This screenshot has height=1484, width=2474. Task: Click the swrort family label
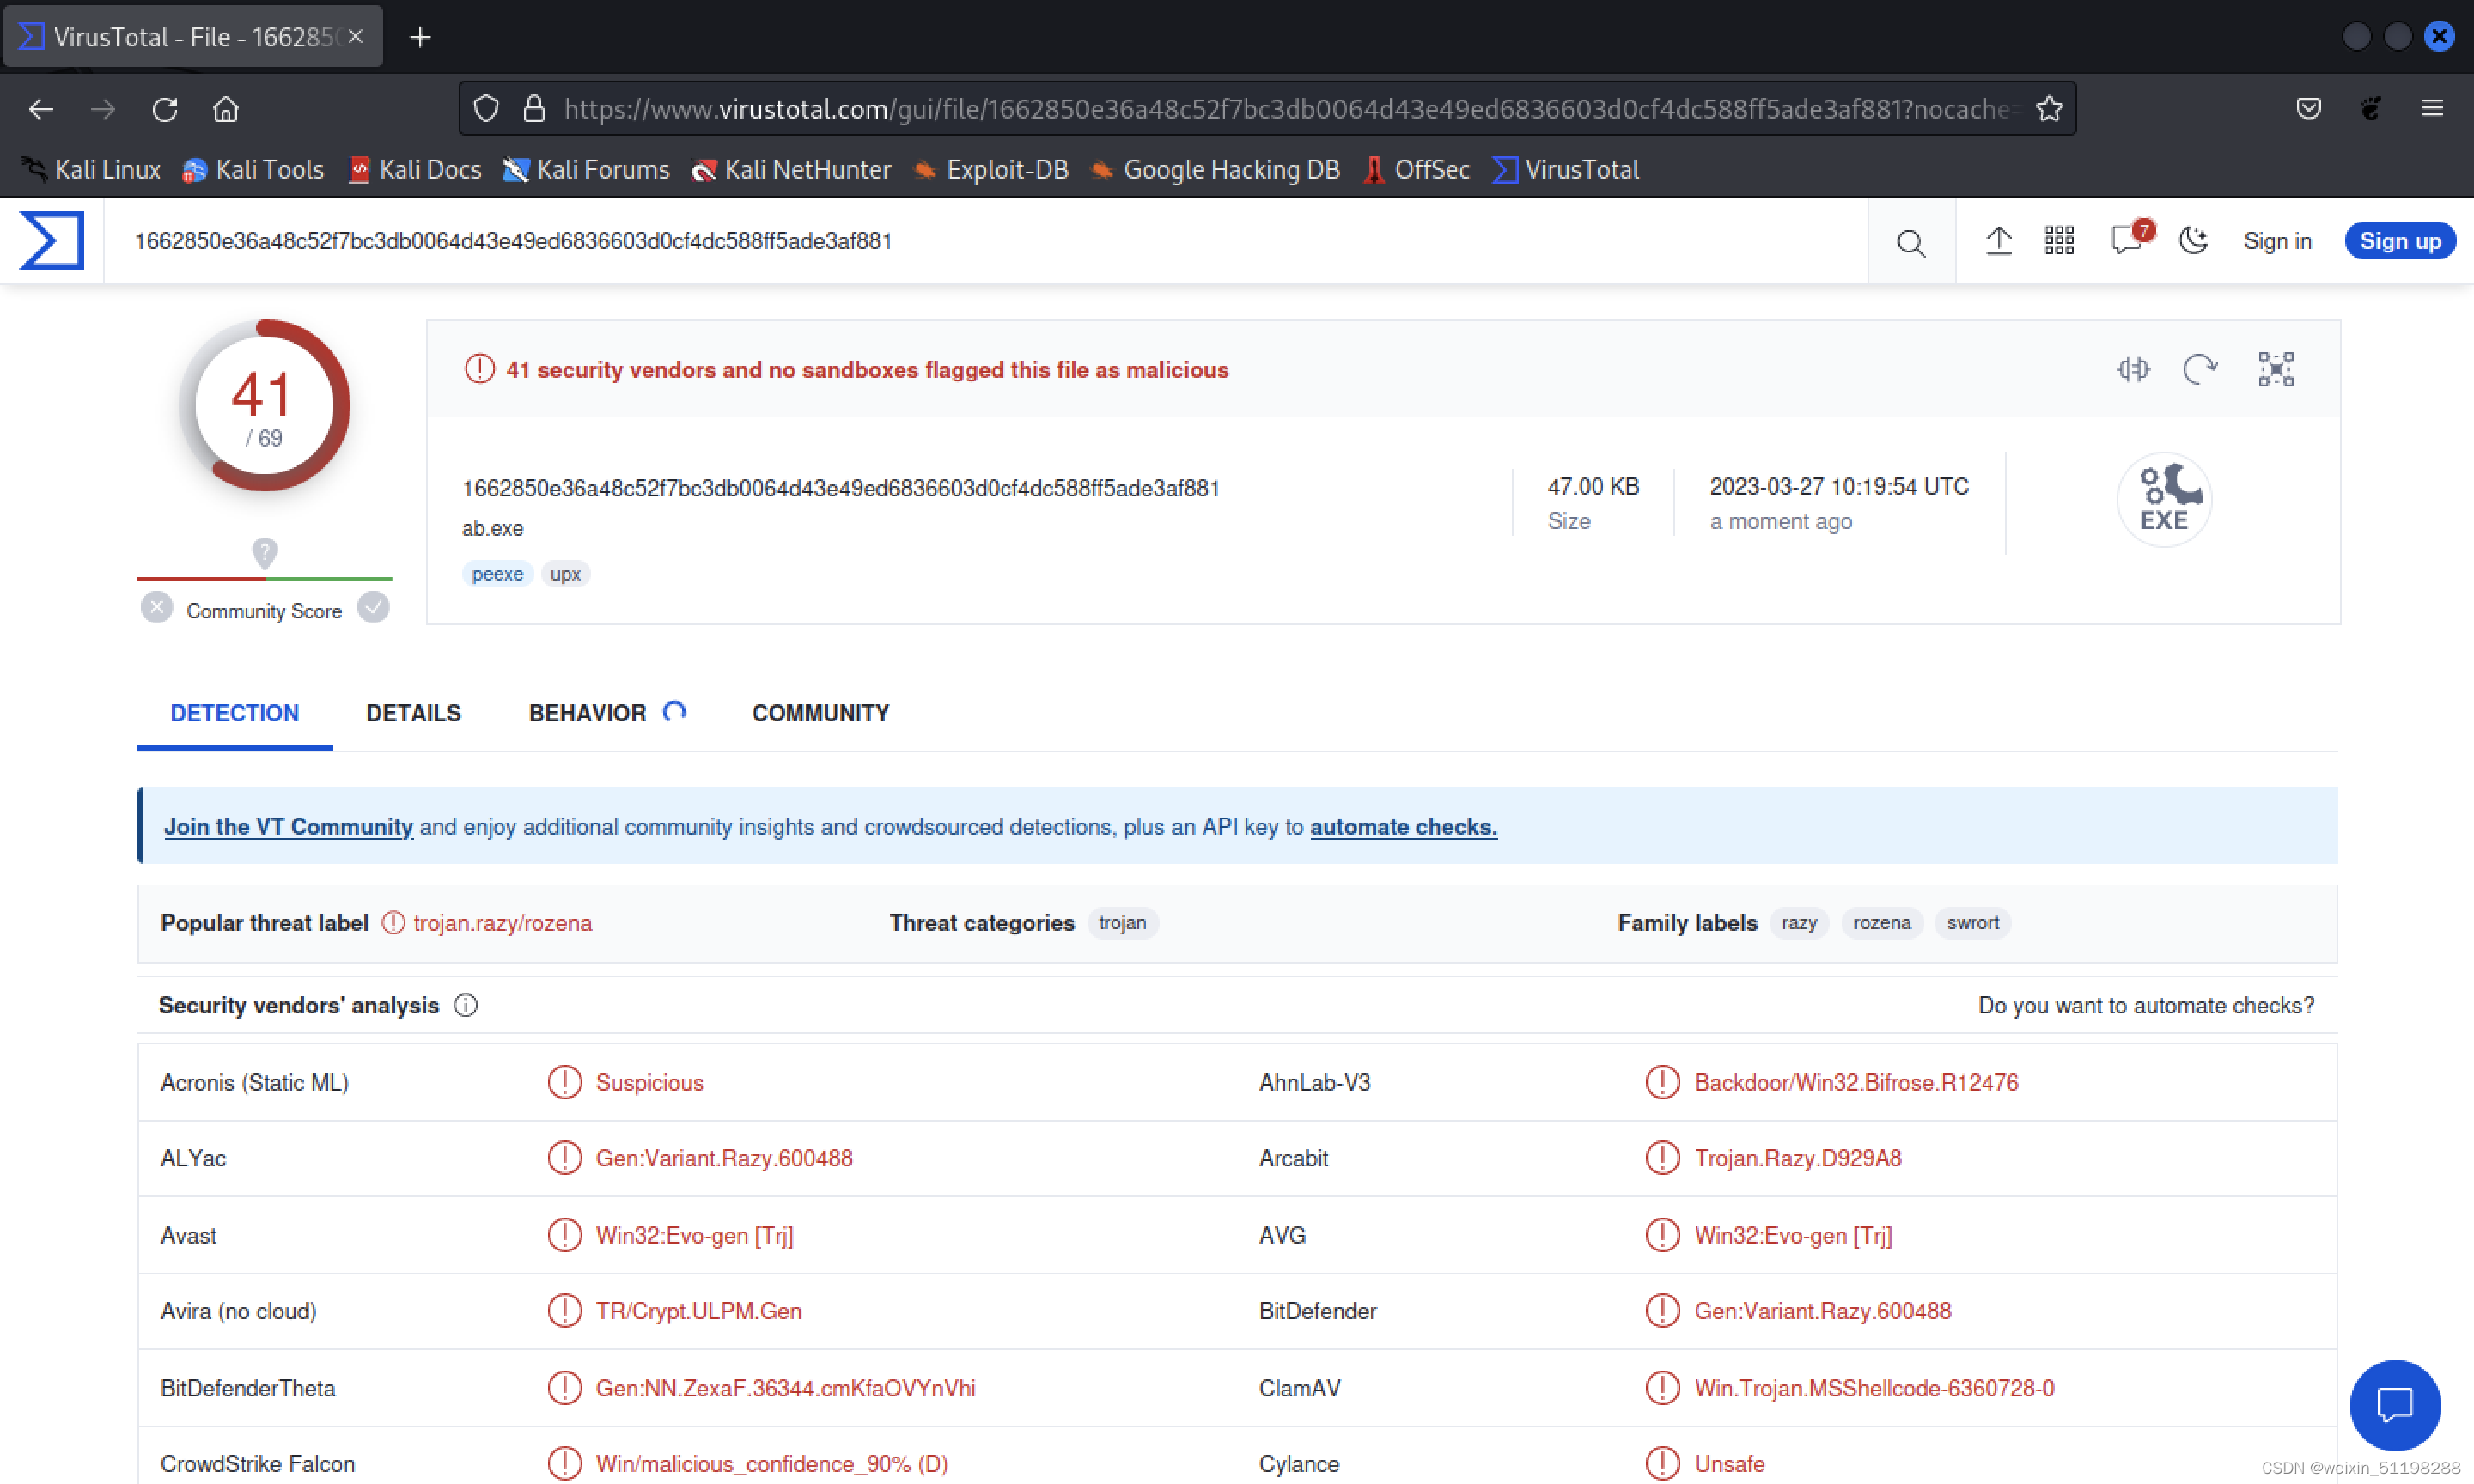(x=1972, y=922)
